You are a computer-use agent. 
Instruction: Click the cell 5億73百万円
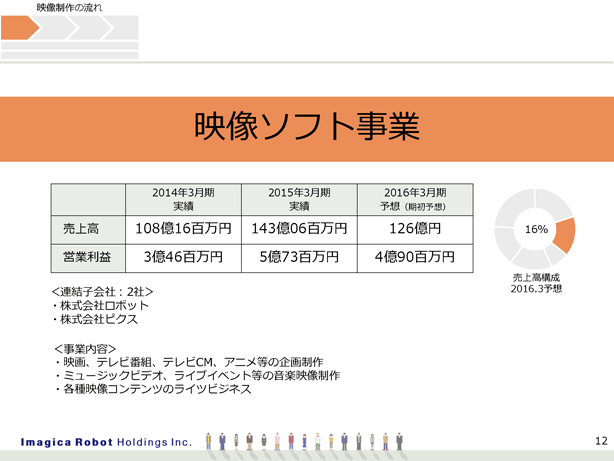tap(299, 257)
